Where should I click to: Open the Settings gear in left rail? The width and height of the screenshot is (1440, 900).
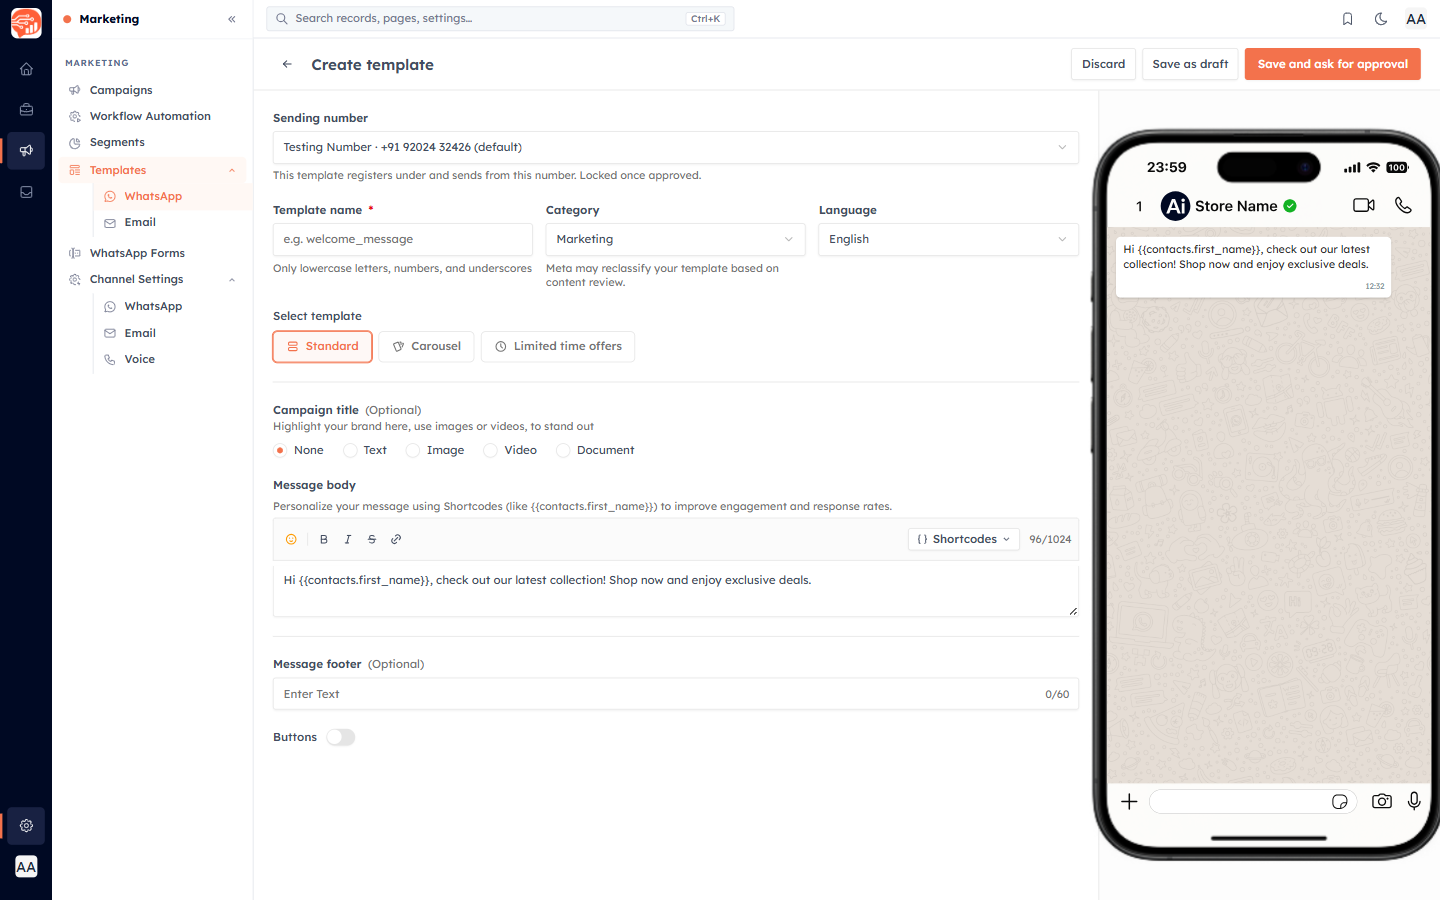(x=26, y=826)
